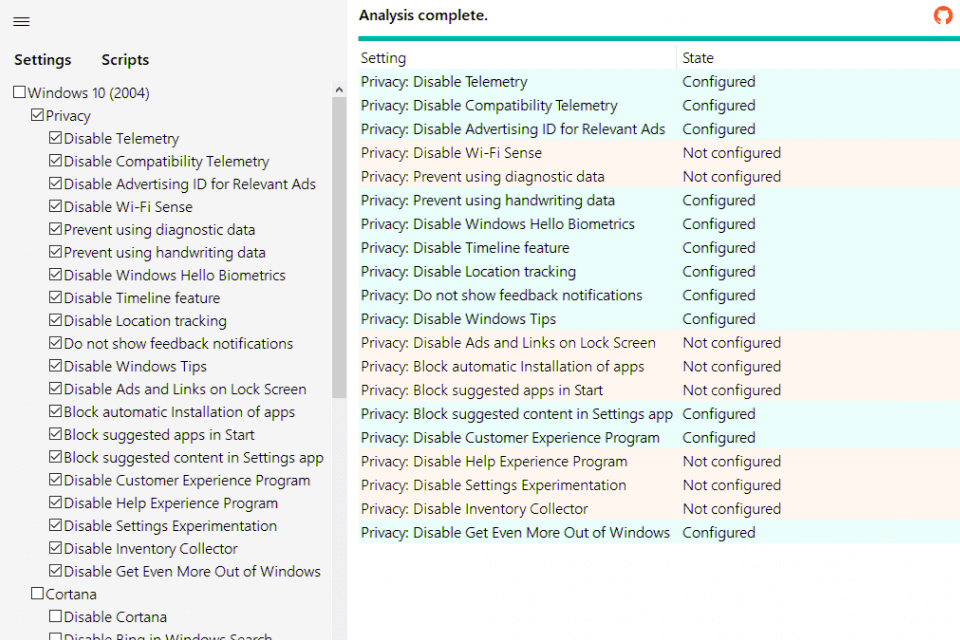Image resolution: width=960 pixels, height=640 pixels.
Task: Select Privacy: Disable Inventory Collector row
Action: coord(659,509)
